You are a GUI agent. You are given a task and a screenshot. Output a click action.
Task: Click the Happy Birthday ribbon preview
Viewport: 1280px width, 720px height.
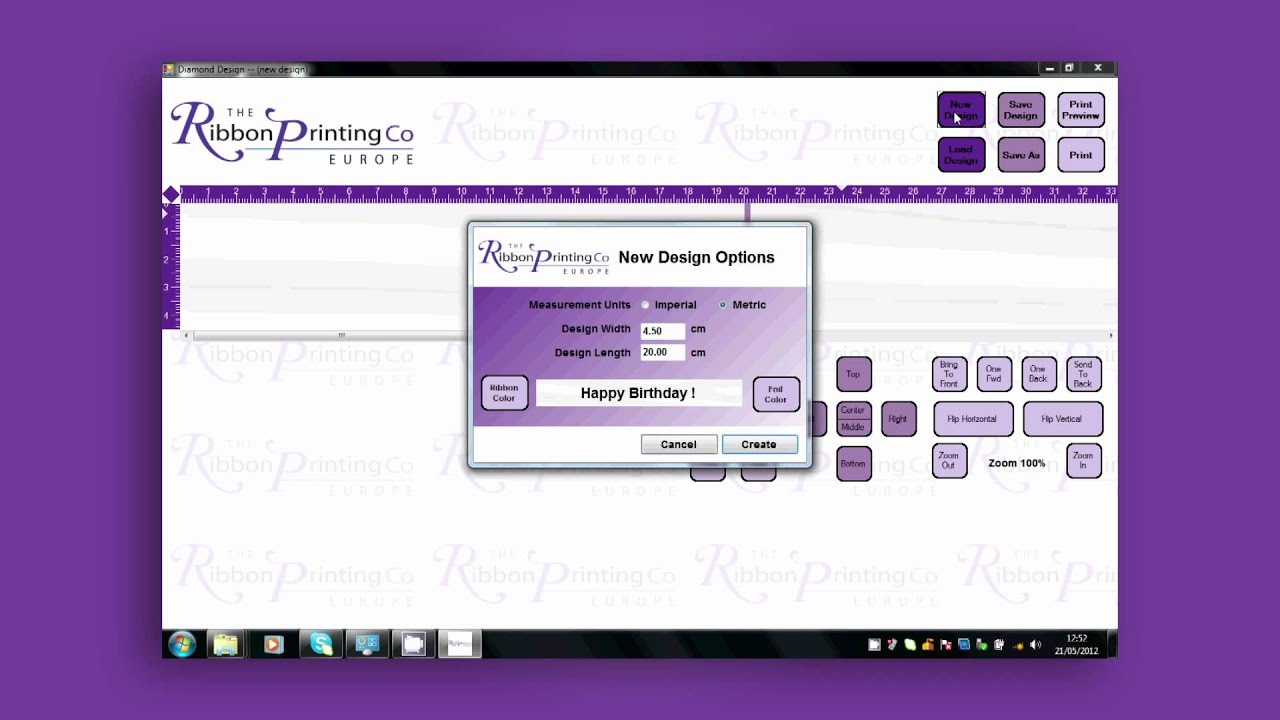click(x=638, y=393)
